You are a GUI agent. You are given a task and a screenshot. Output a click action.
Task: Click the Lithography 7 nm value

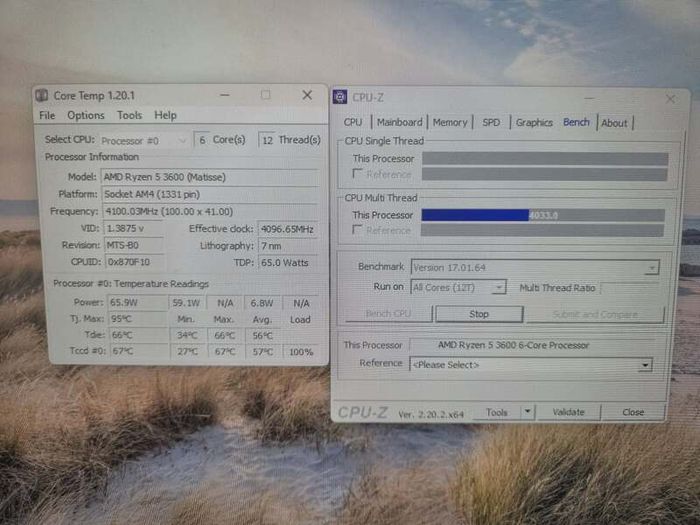click(x=288, y=246)
